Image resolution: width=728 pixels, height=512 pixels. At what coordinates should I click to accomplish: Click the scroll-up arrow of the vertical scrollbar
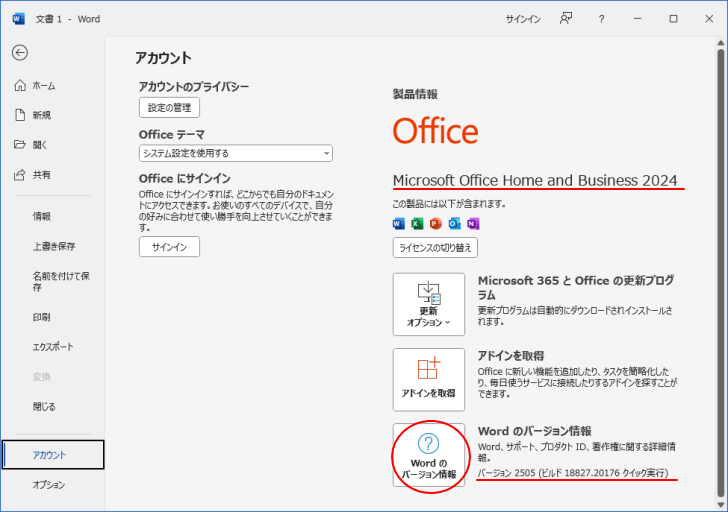click(x=721, y=43)
